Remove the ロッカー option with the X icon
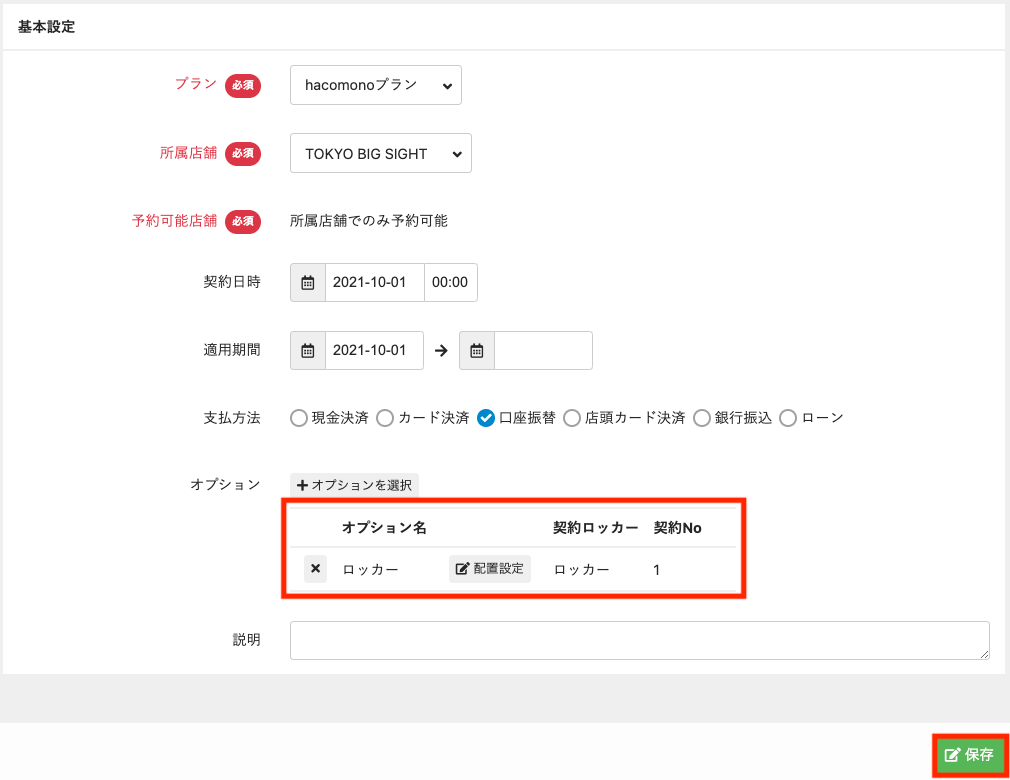Screen dimensions: 1010x780 point(315,569)
